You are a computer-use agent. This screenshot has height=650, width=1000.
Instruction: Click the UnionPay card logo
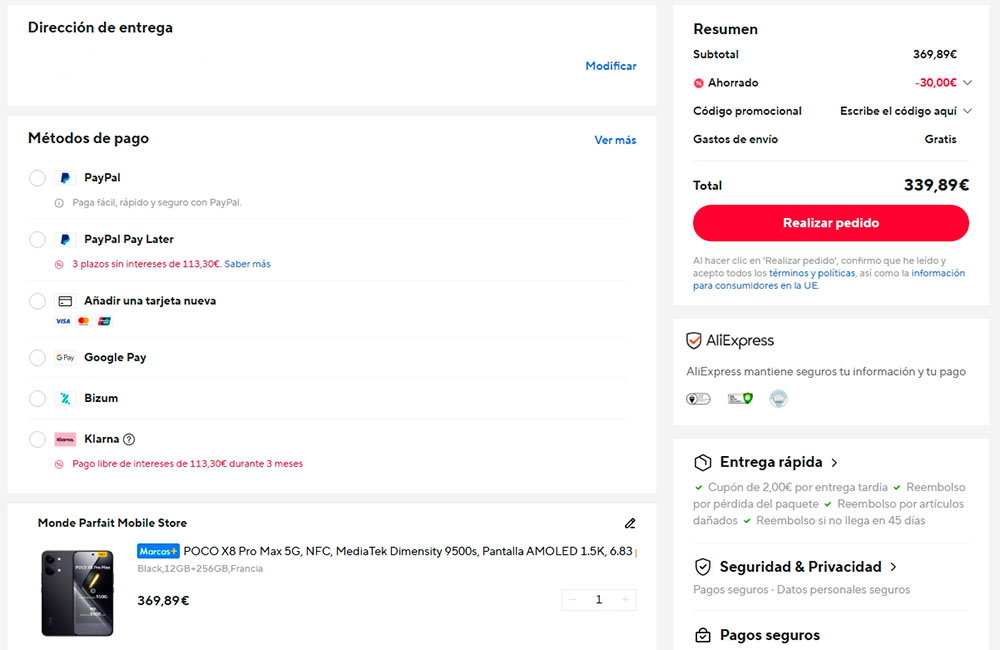105,321
